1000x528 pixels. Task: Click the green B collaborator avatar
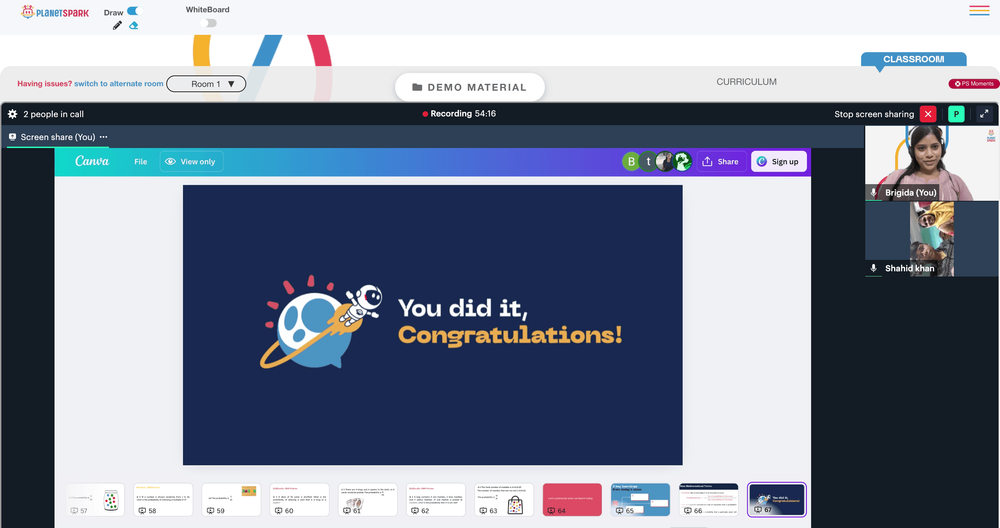pos(631,162)
